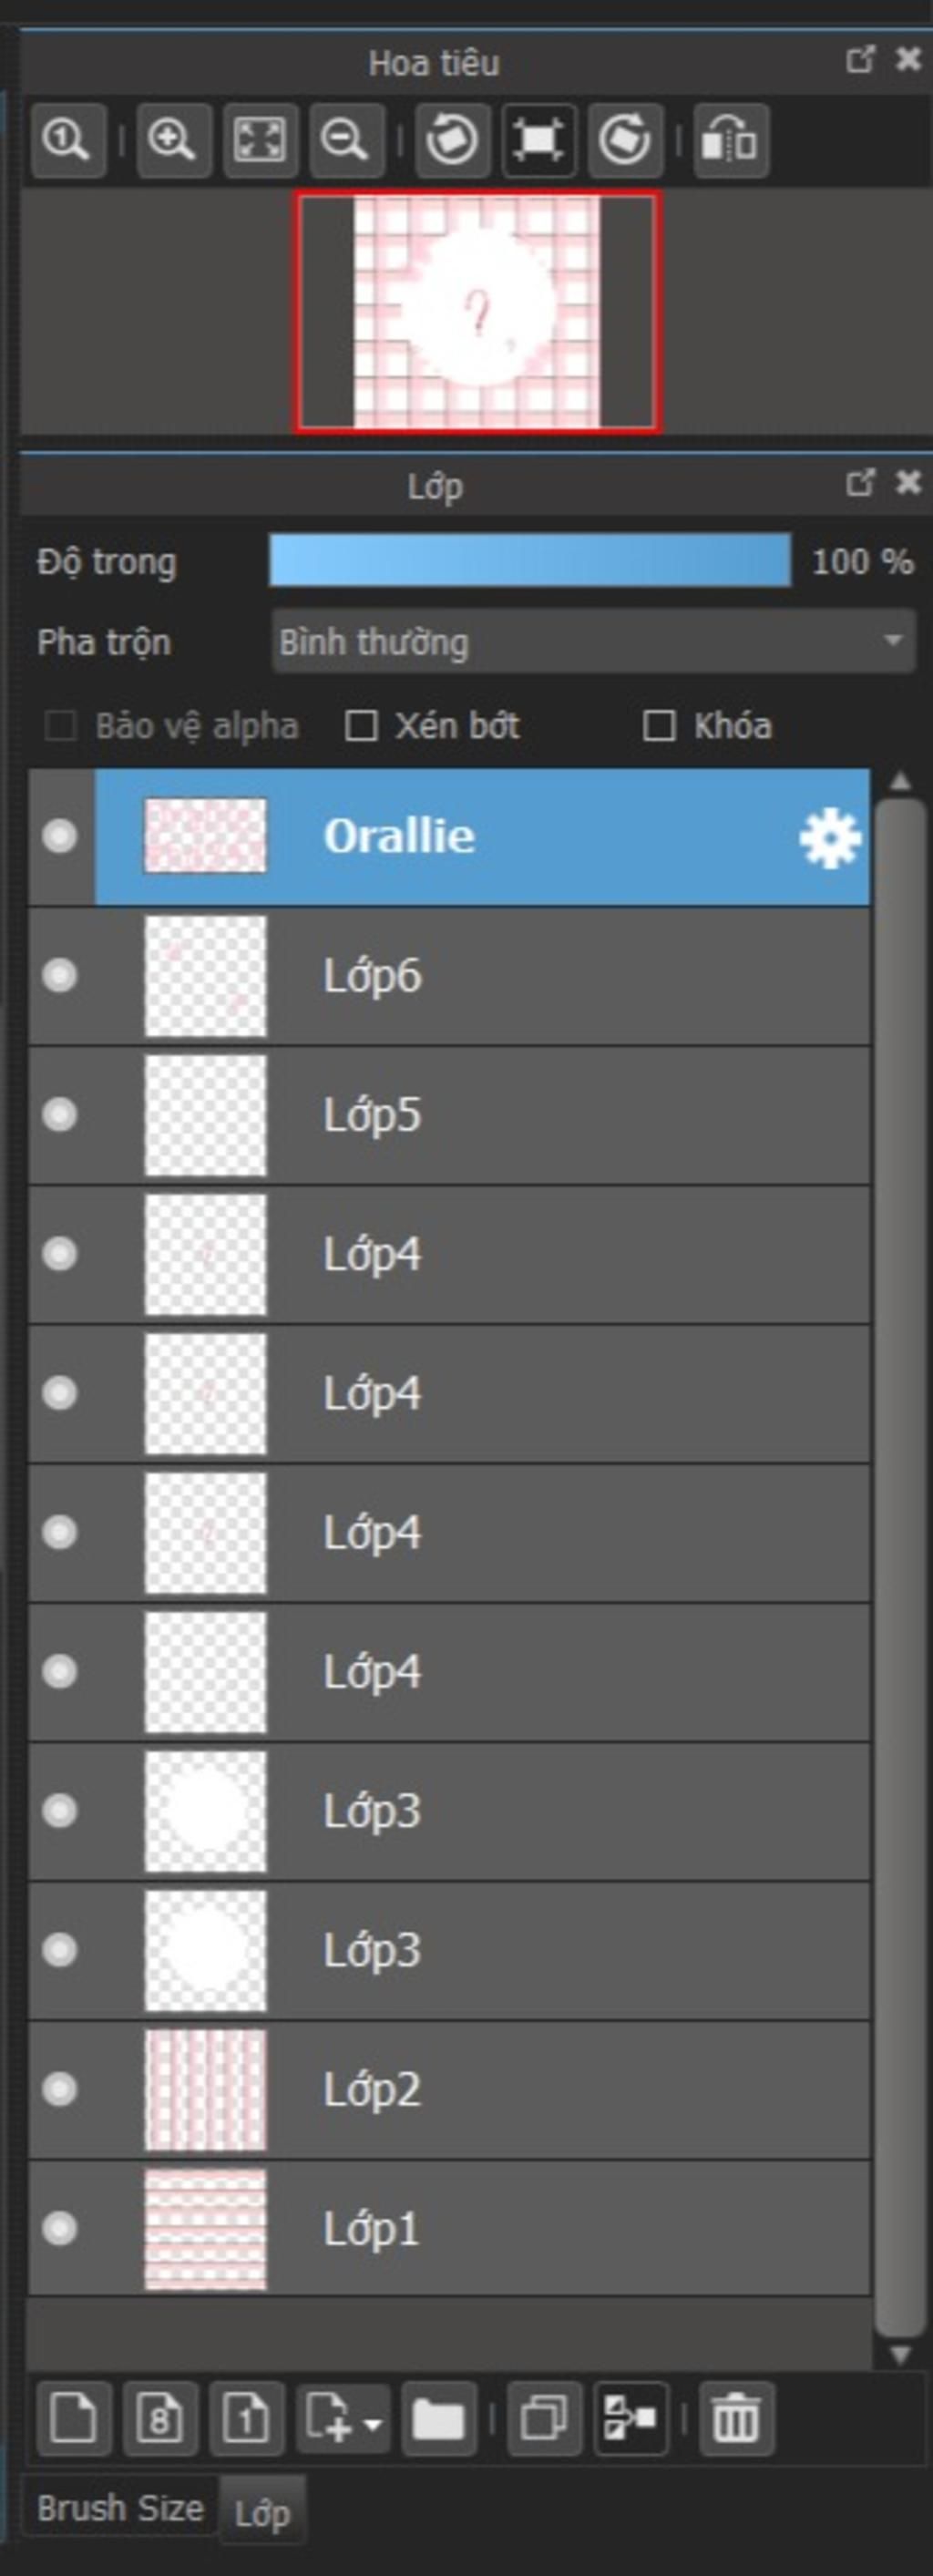Click the zoom out magnifier icon
This screenshot has width=933, height=2576.
coord(346,140)
